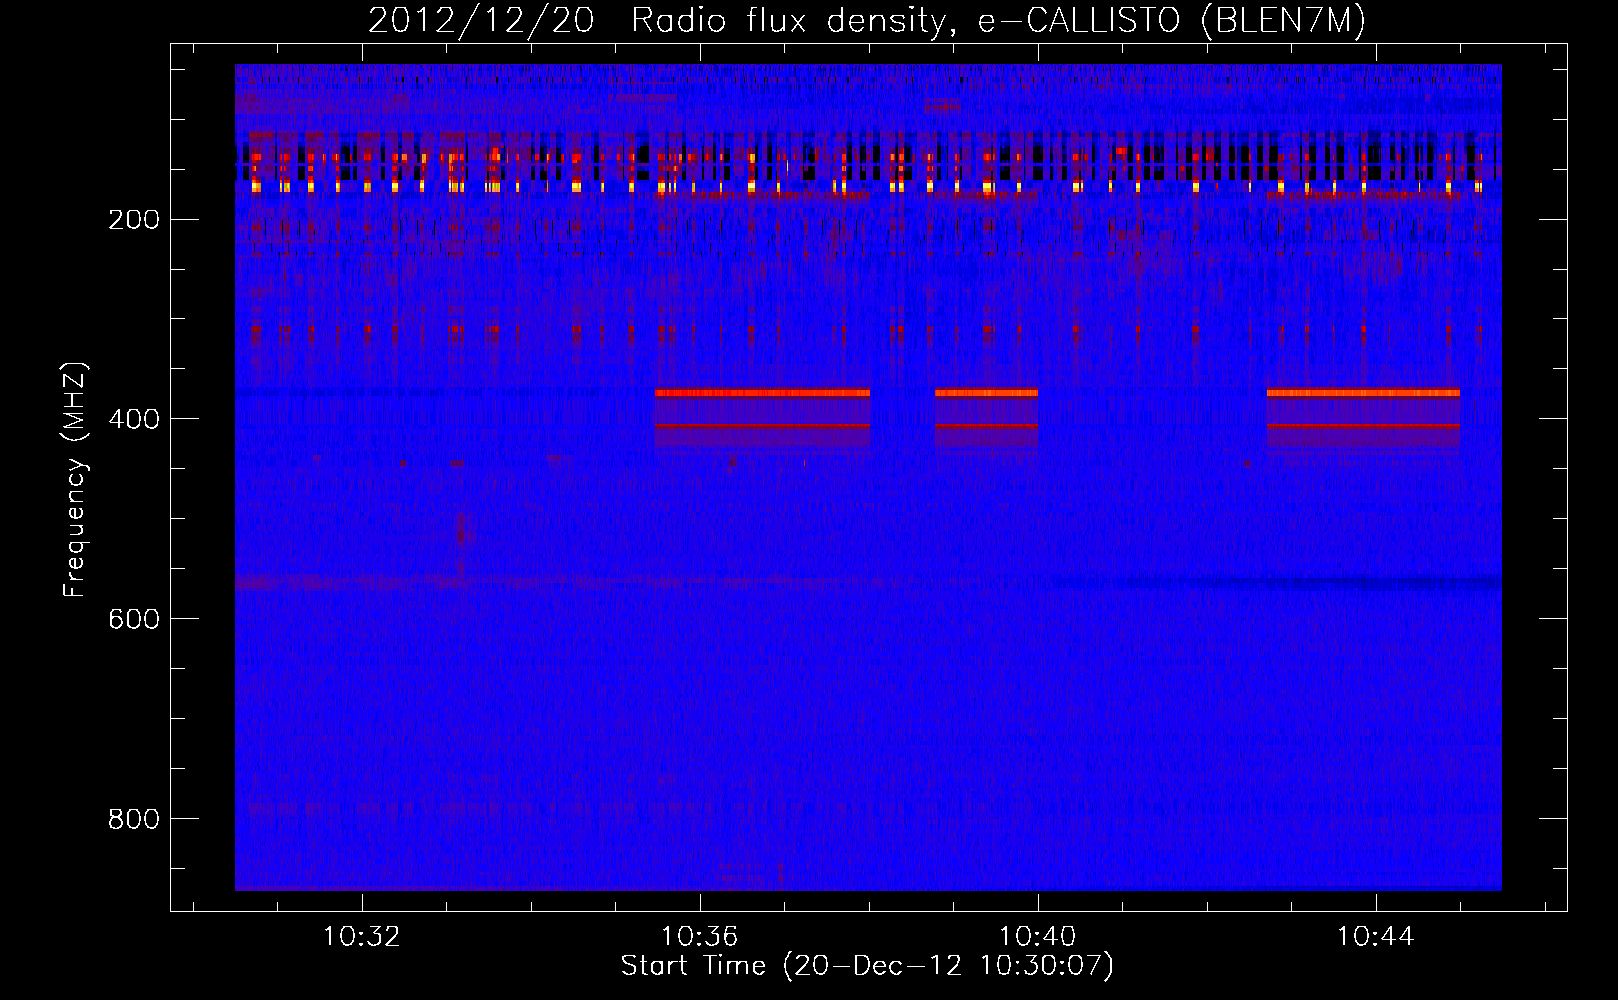
Task: Click the 600 frequency tick label
Action: 134,619
